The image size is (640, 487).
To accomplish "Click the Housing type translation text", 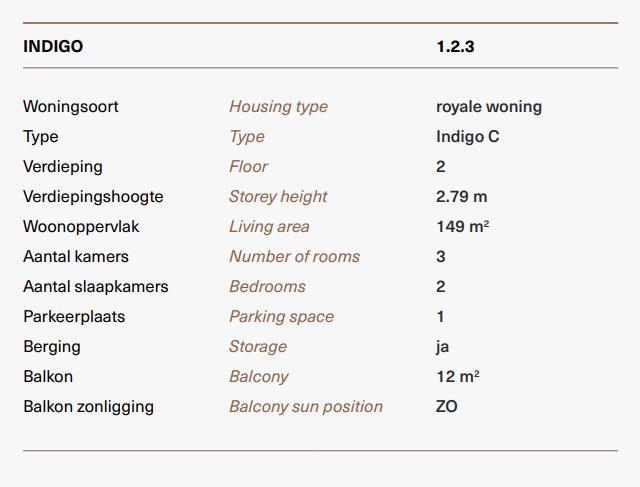I will tap(278, 107).
